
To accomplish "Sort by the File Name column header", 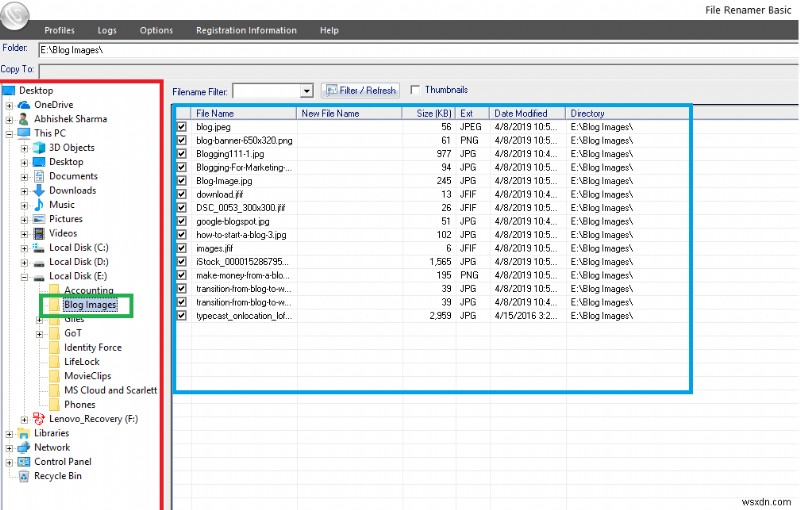I will tap(244, 113).
